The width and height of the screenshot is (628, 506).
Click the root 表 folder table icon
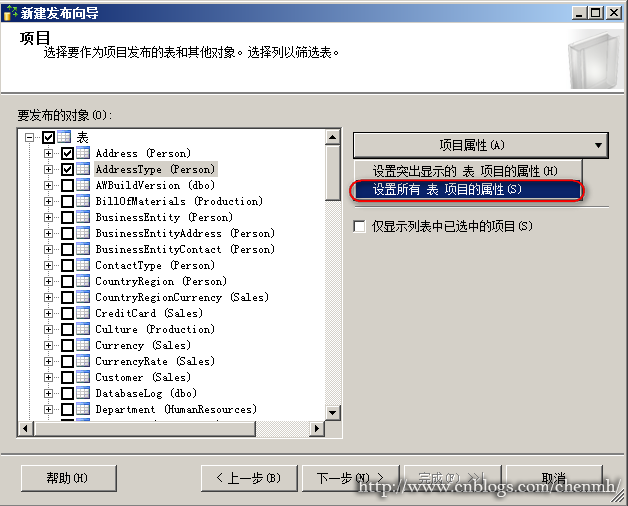[x=65, y=137]
